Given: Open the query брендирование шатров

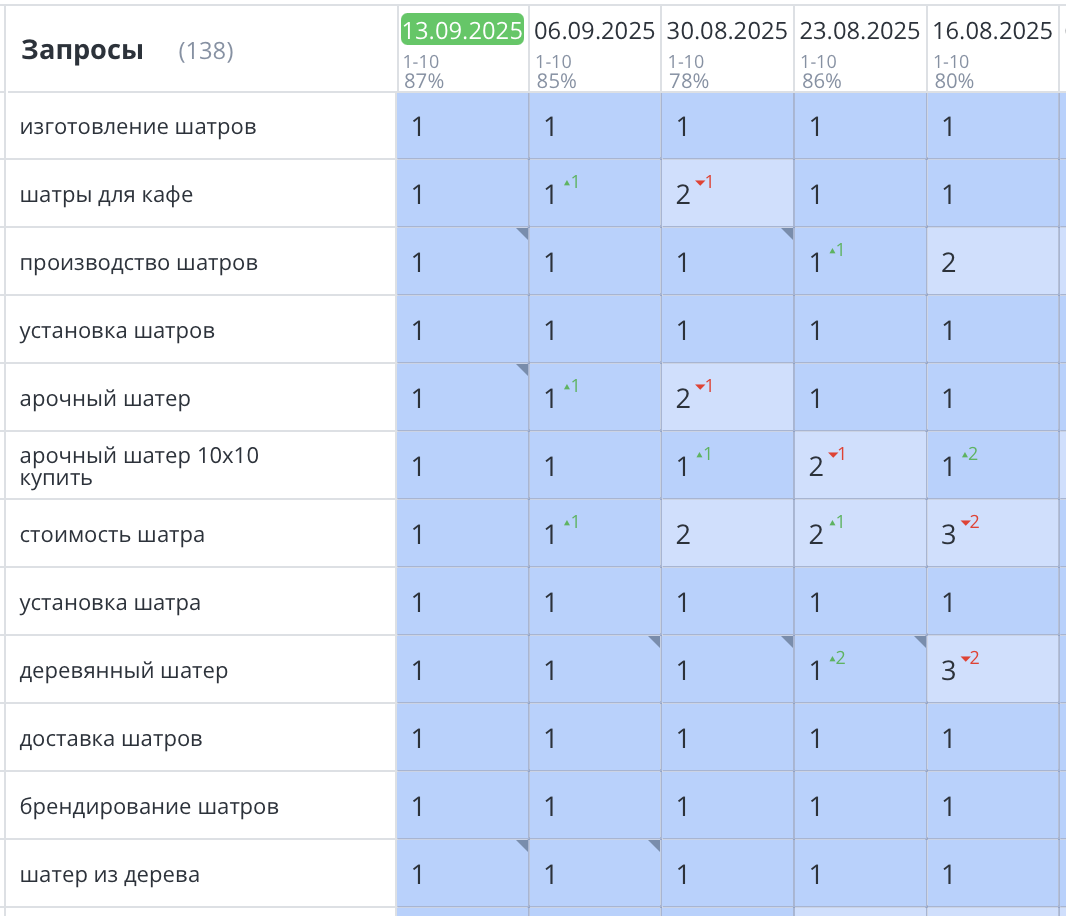Looking at the screenshot, I should pyautogui.click(x=149, y=807).
